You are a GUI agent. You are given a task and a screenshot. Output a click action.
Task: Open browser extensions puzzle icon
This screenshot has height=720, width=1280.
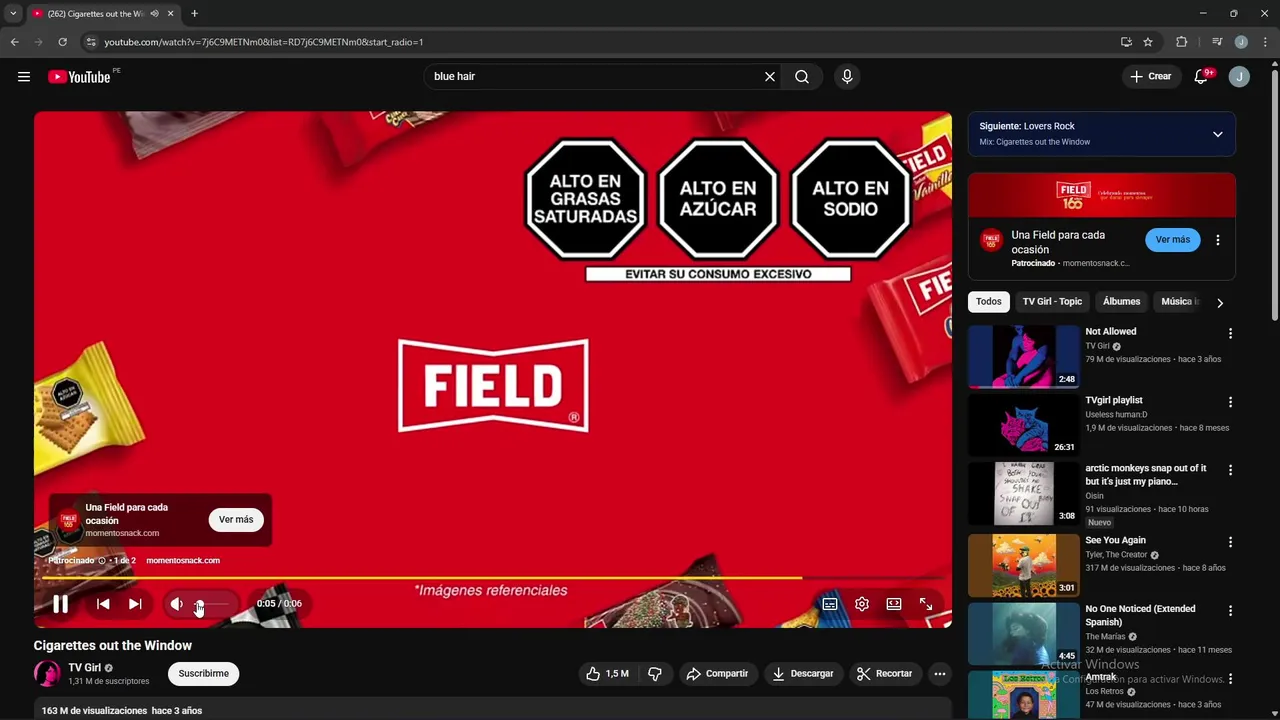1181,42
